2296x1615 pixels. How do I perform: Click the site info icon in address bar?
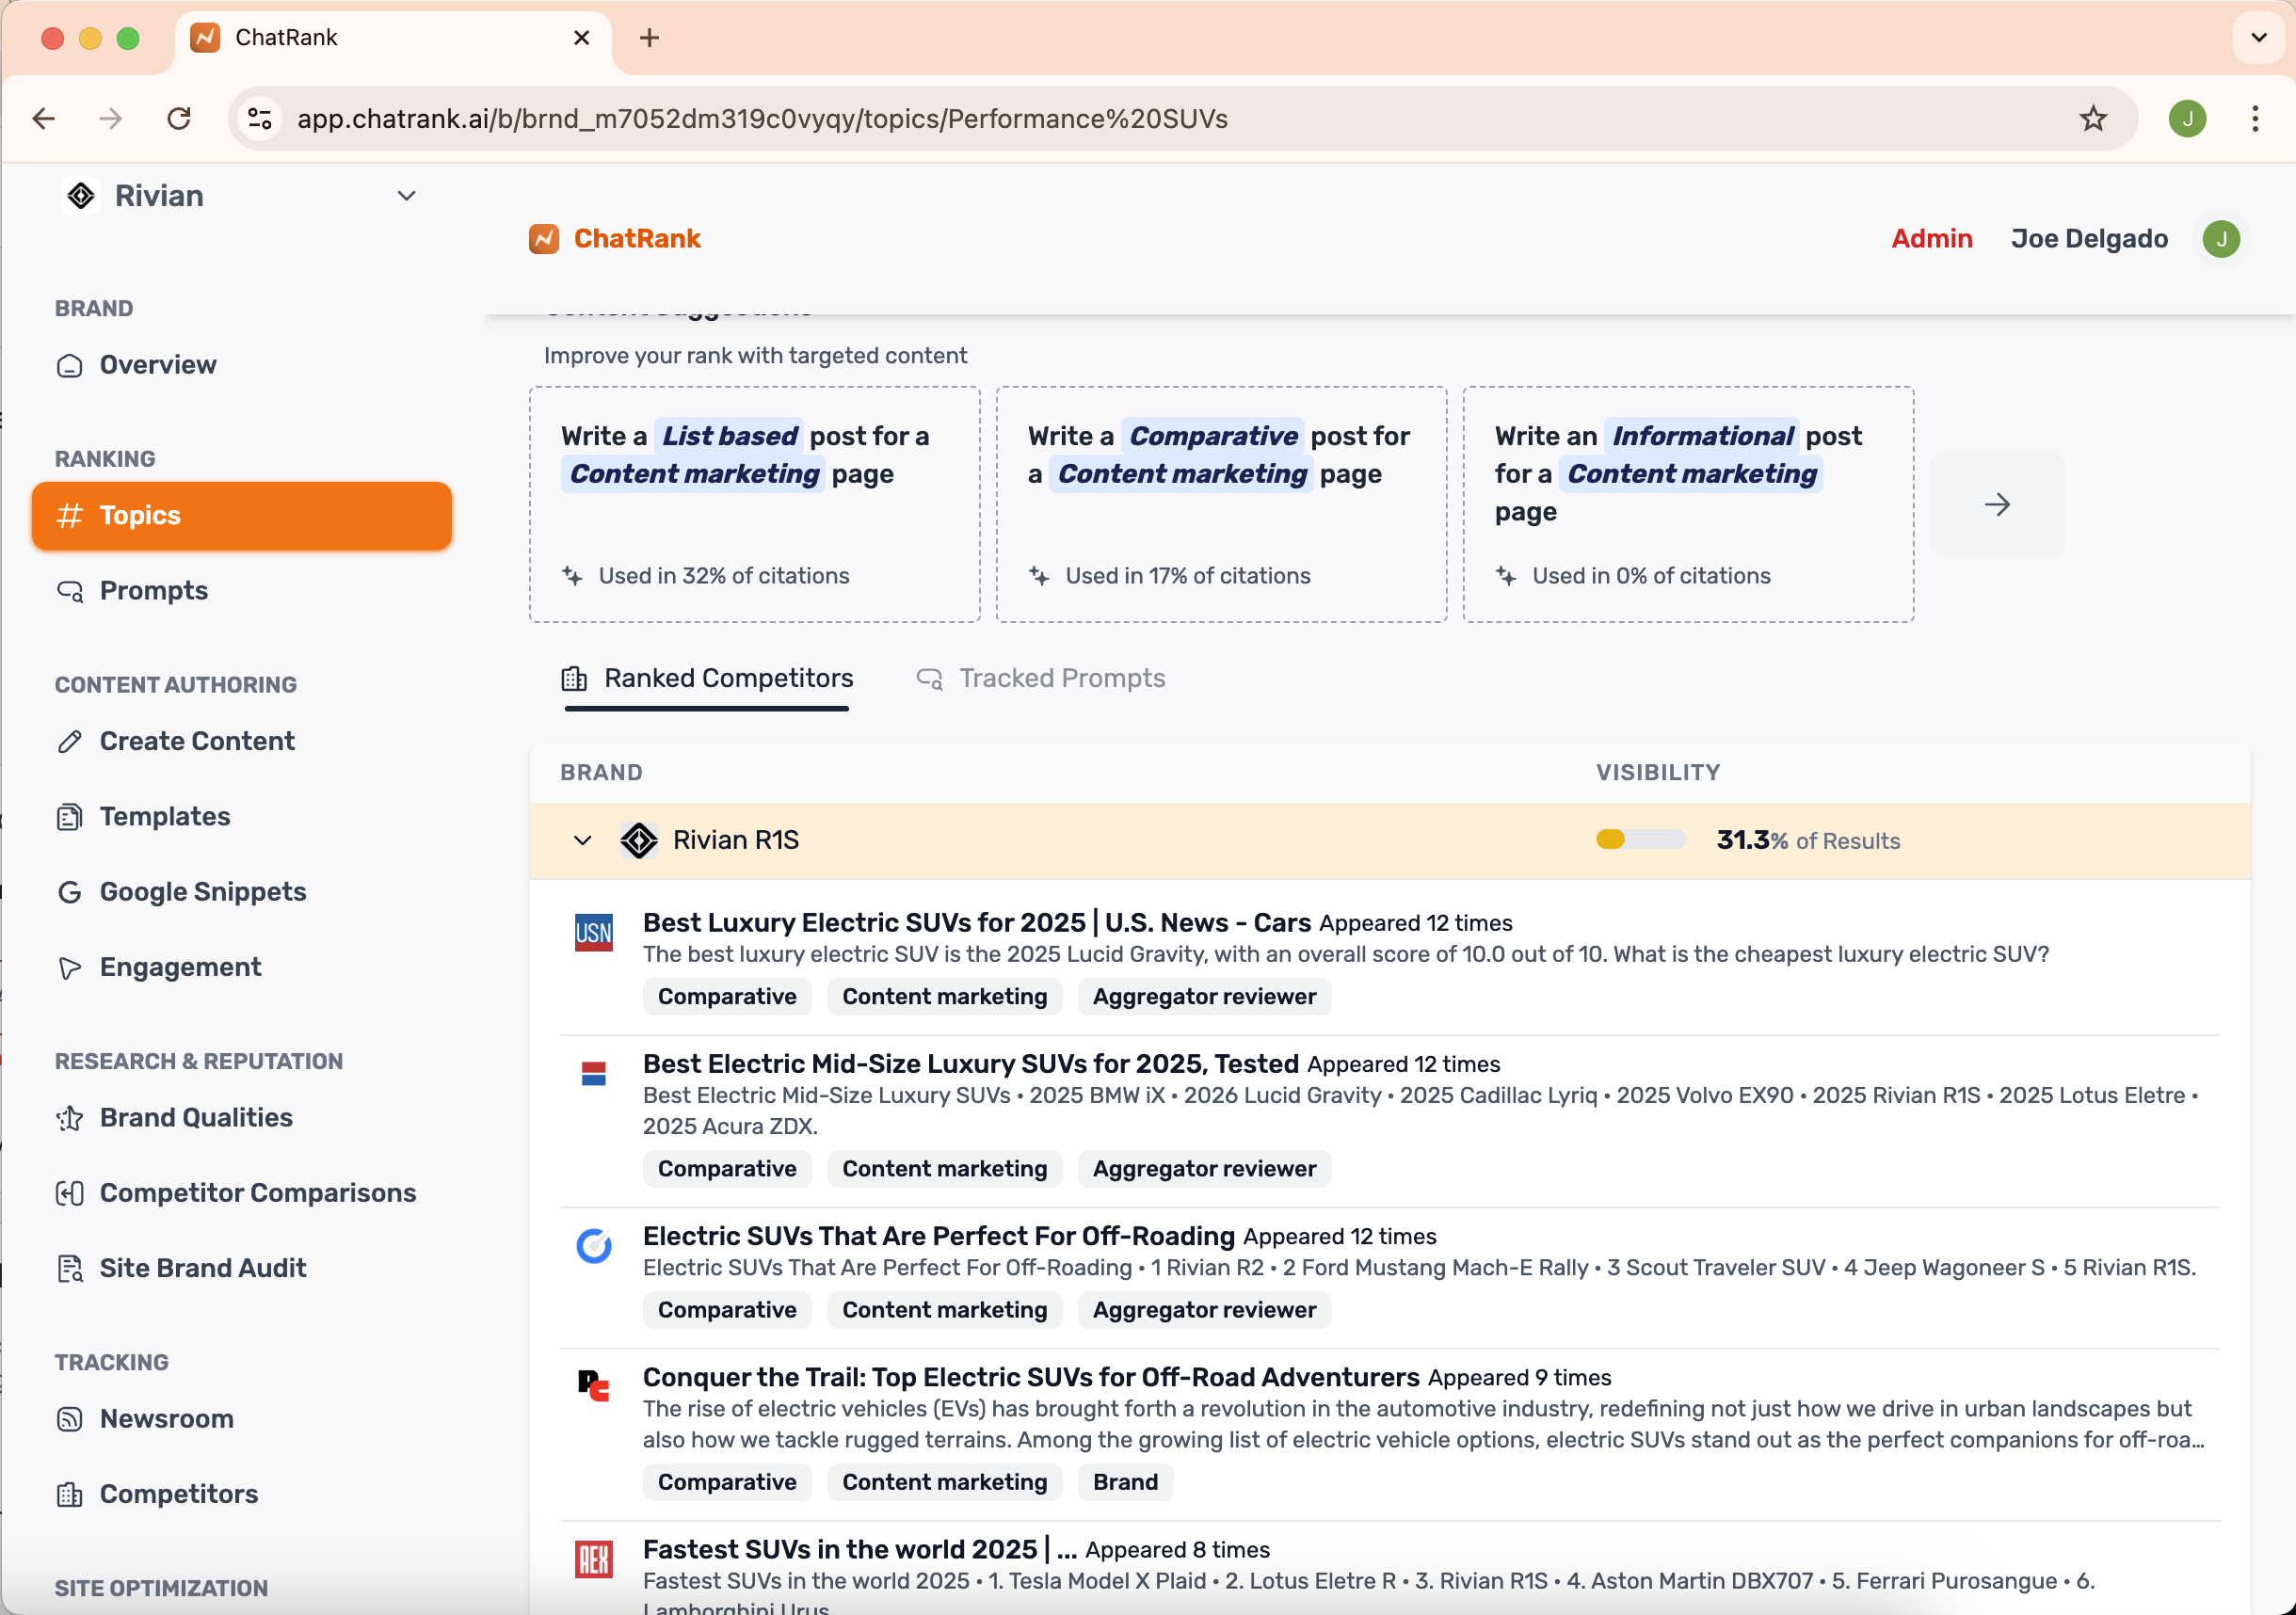coord(260,119)
